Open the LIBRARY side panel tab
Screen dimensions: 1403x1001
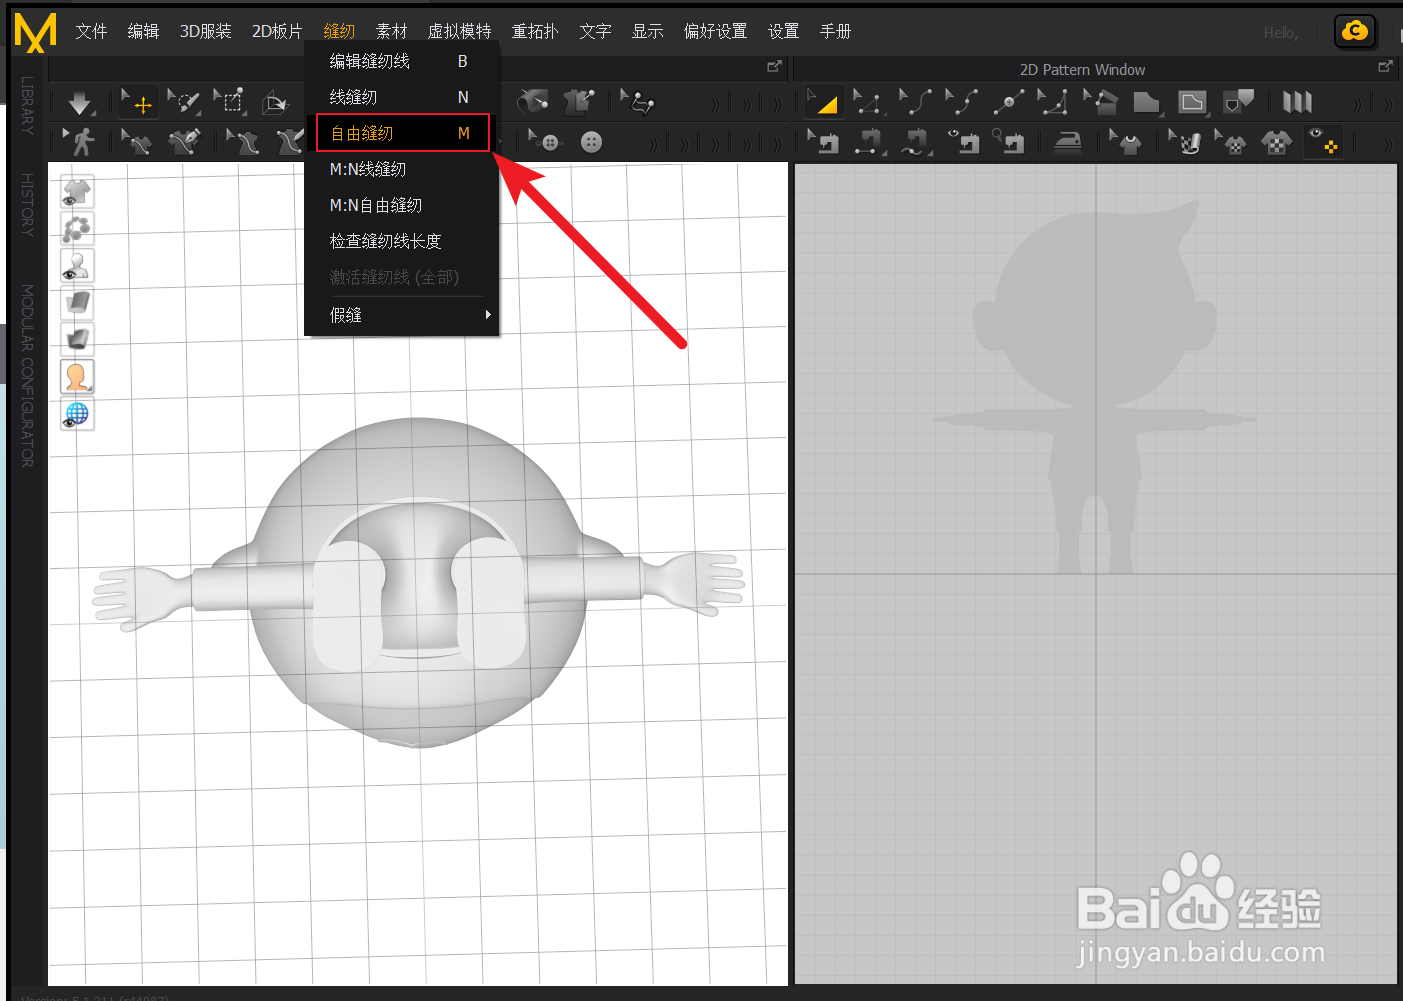(x=27, y=105)
